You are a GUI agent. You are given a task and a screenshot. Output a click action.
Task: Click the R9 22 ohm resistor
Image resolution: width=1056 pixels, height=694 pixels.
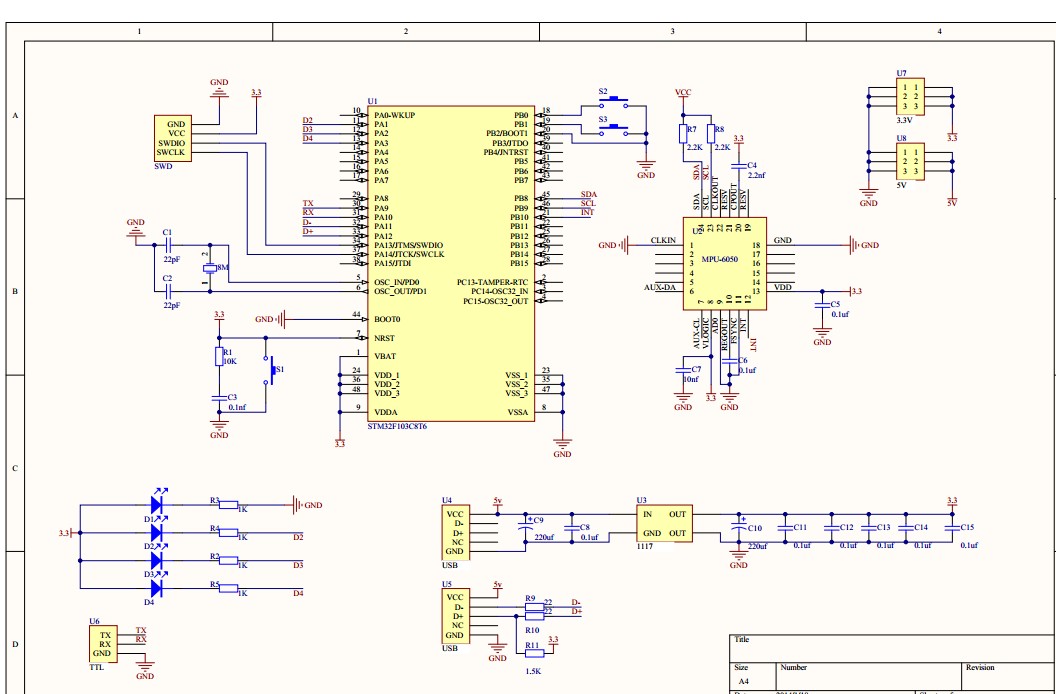pos(534,607)
